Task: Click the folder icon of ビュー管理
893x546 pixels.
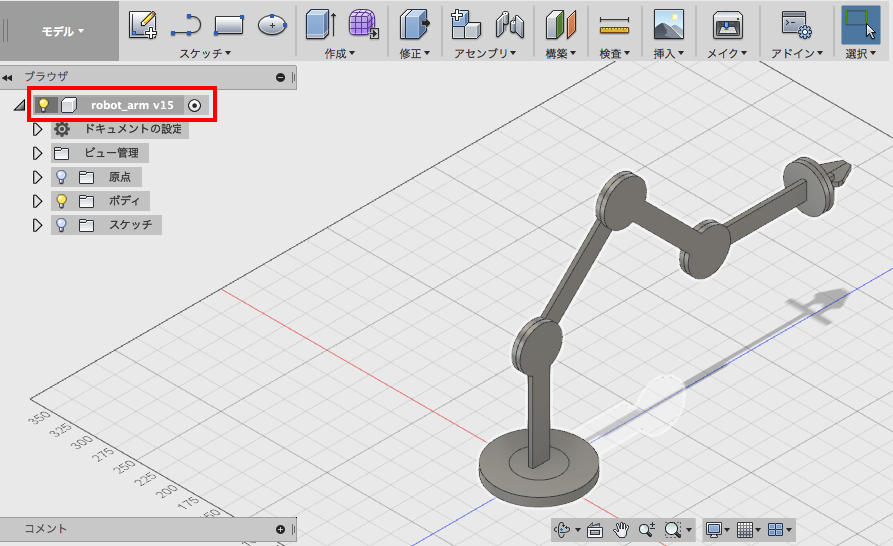Action: 62,153
